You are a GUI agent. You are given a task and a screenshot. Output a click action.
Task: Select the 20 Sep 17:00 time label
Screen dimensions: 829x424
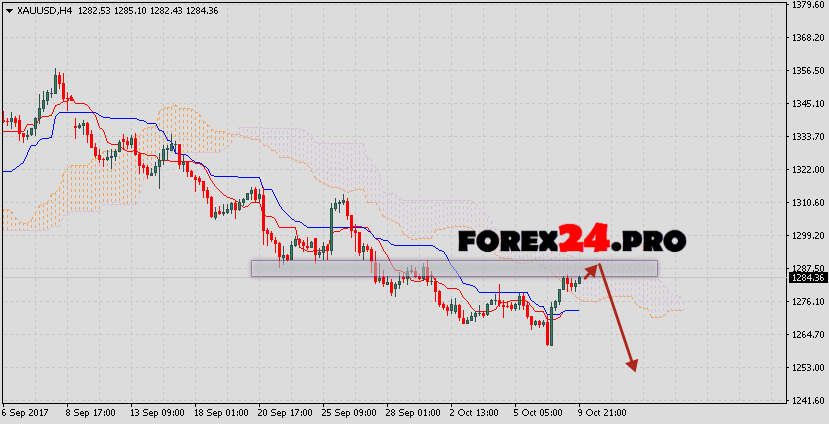coord(284,412)
